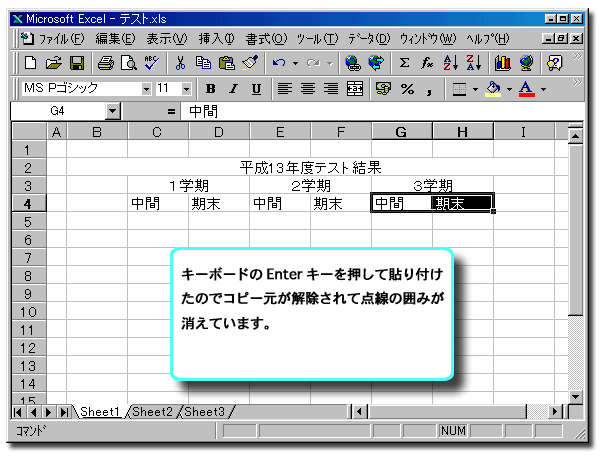Viewport: 600px width, 456px height.
Task: Select the Format Painter brush icon
Action: pos(250,63)
